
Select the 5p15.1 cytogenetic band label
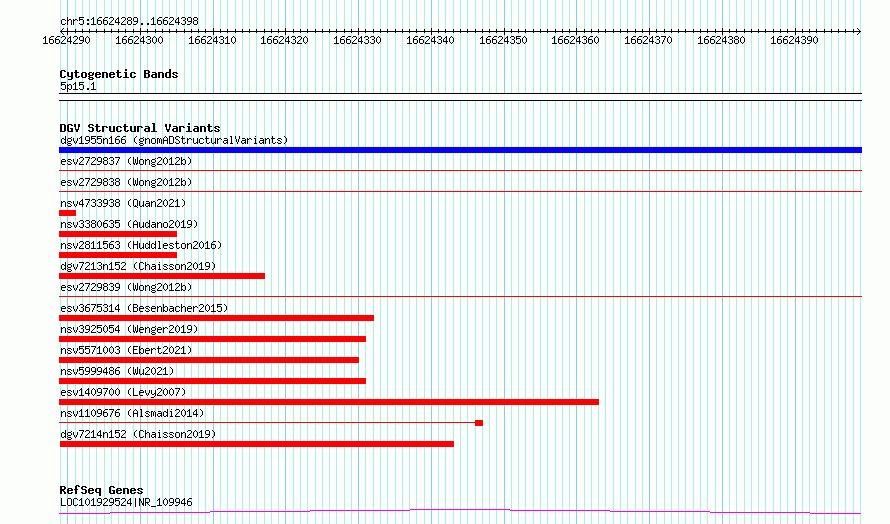(x=78, y=86)
